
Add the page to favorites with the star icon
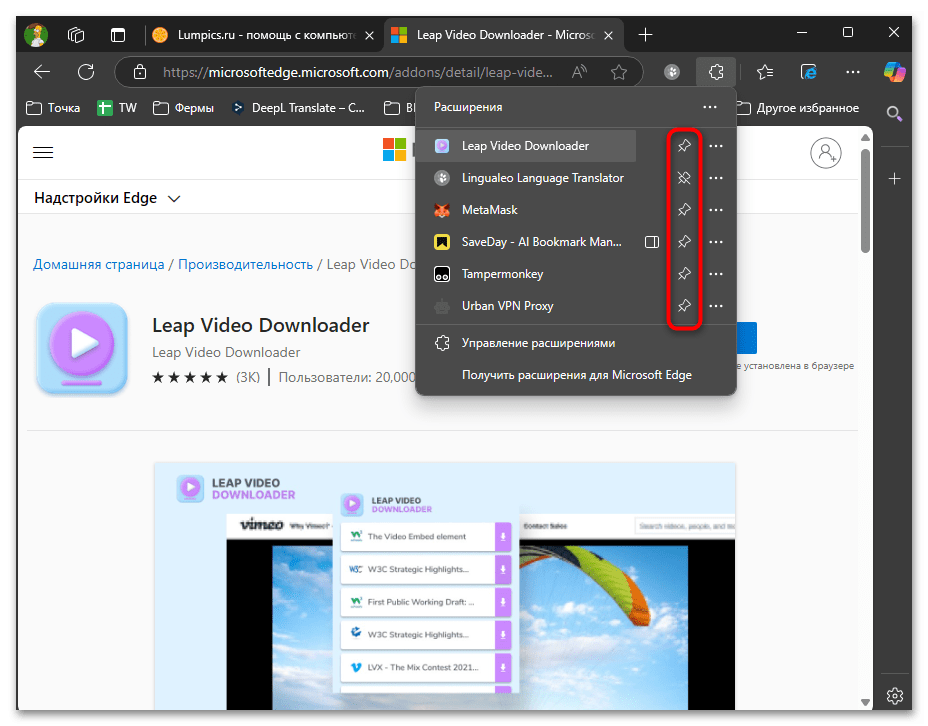pyautogui.click(x=619, y=72)
